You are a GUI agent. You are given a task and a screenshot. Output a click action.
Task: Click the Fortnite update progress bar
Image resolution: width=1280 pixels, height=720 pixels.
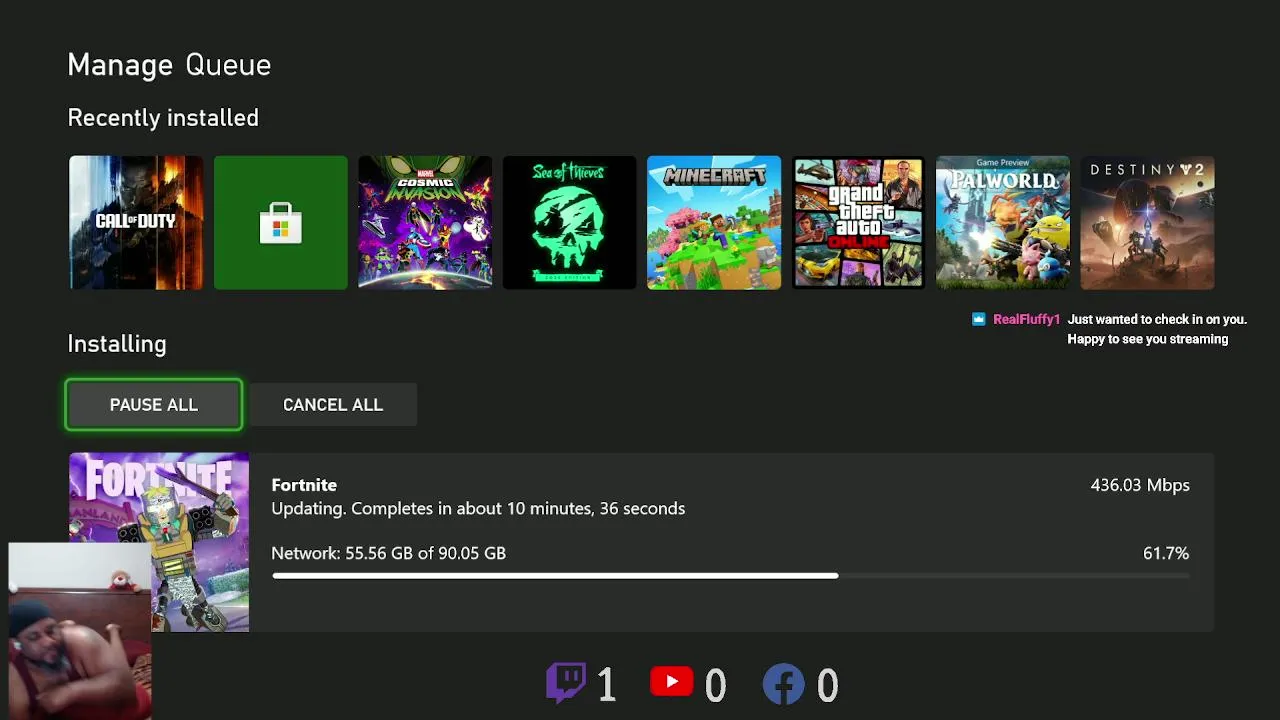730,576
